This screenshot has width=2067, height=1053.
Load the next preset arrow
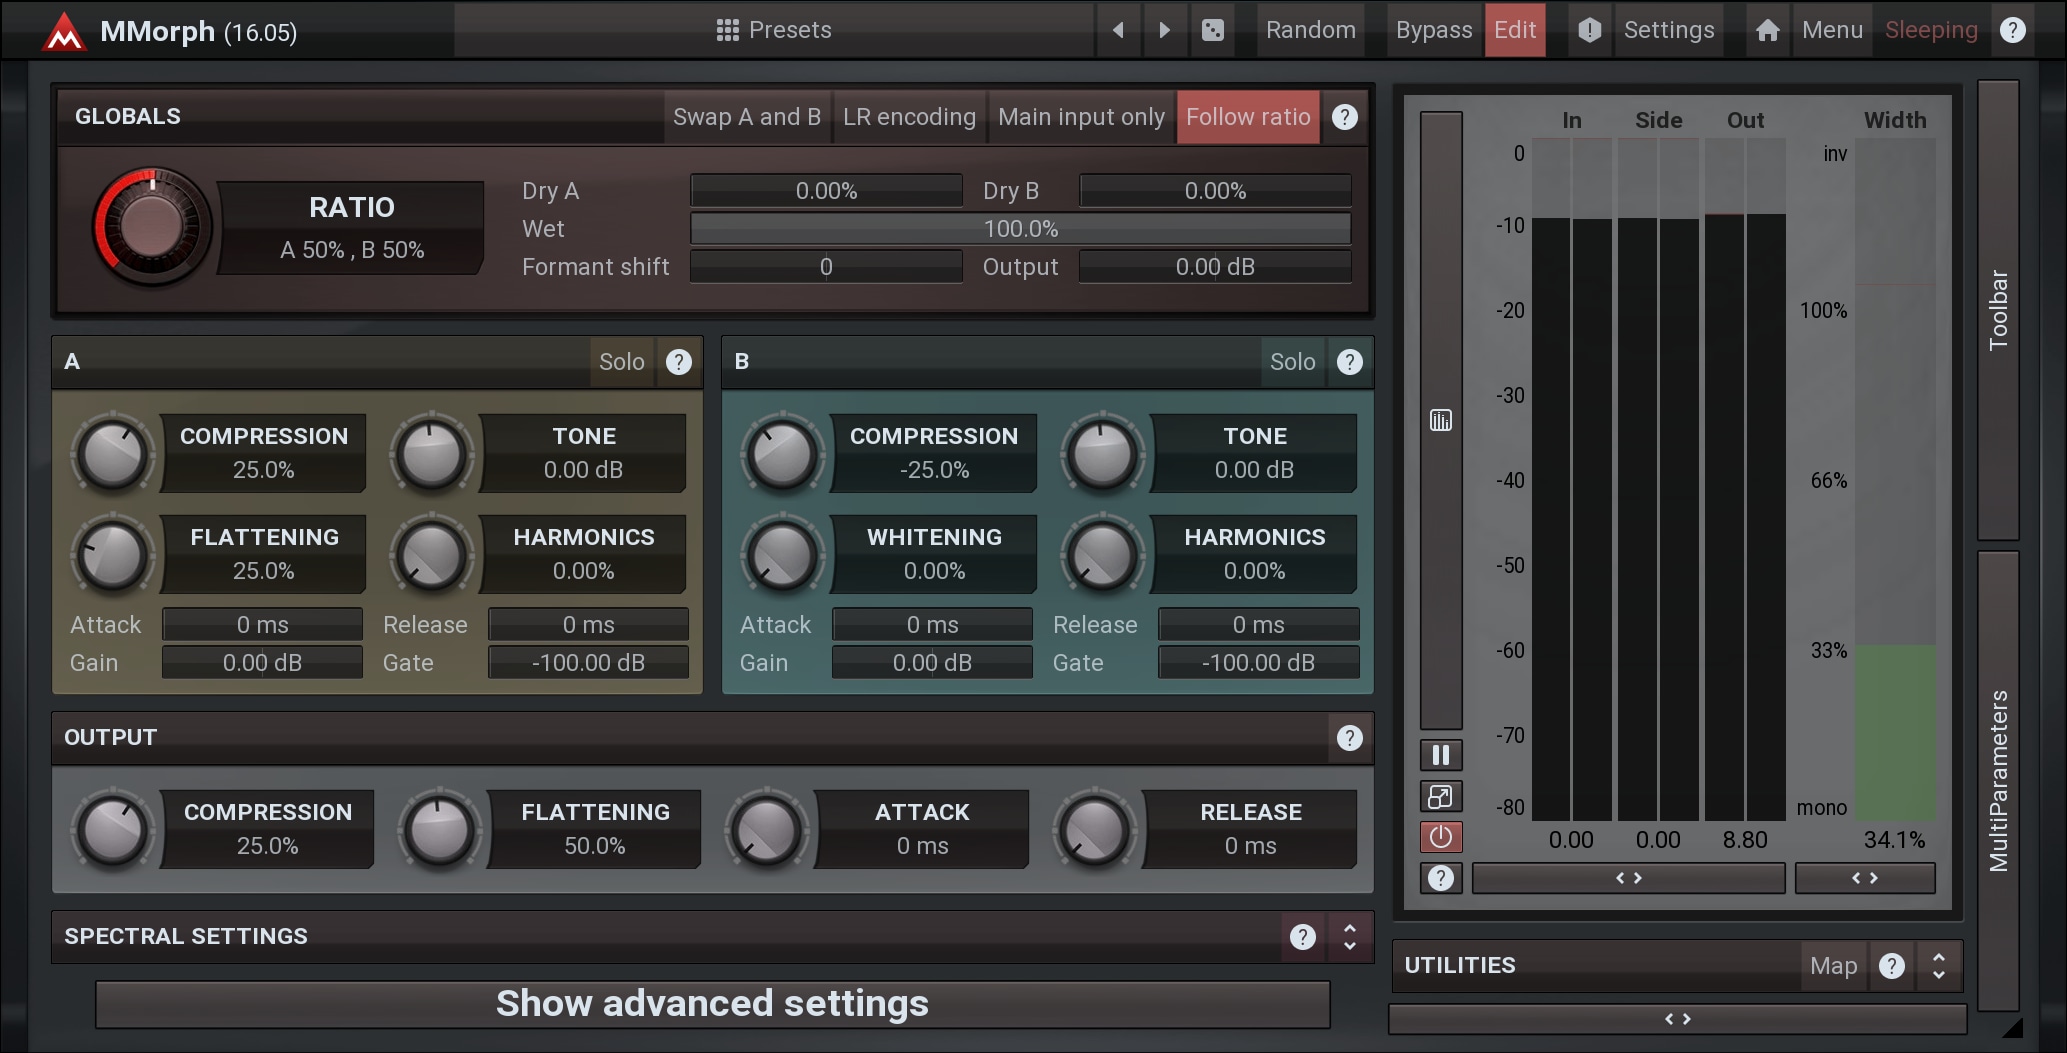tap(1164, 30)
